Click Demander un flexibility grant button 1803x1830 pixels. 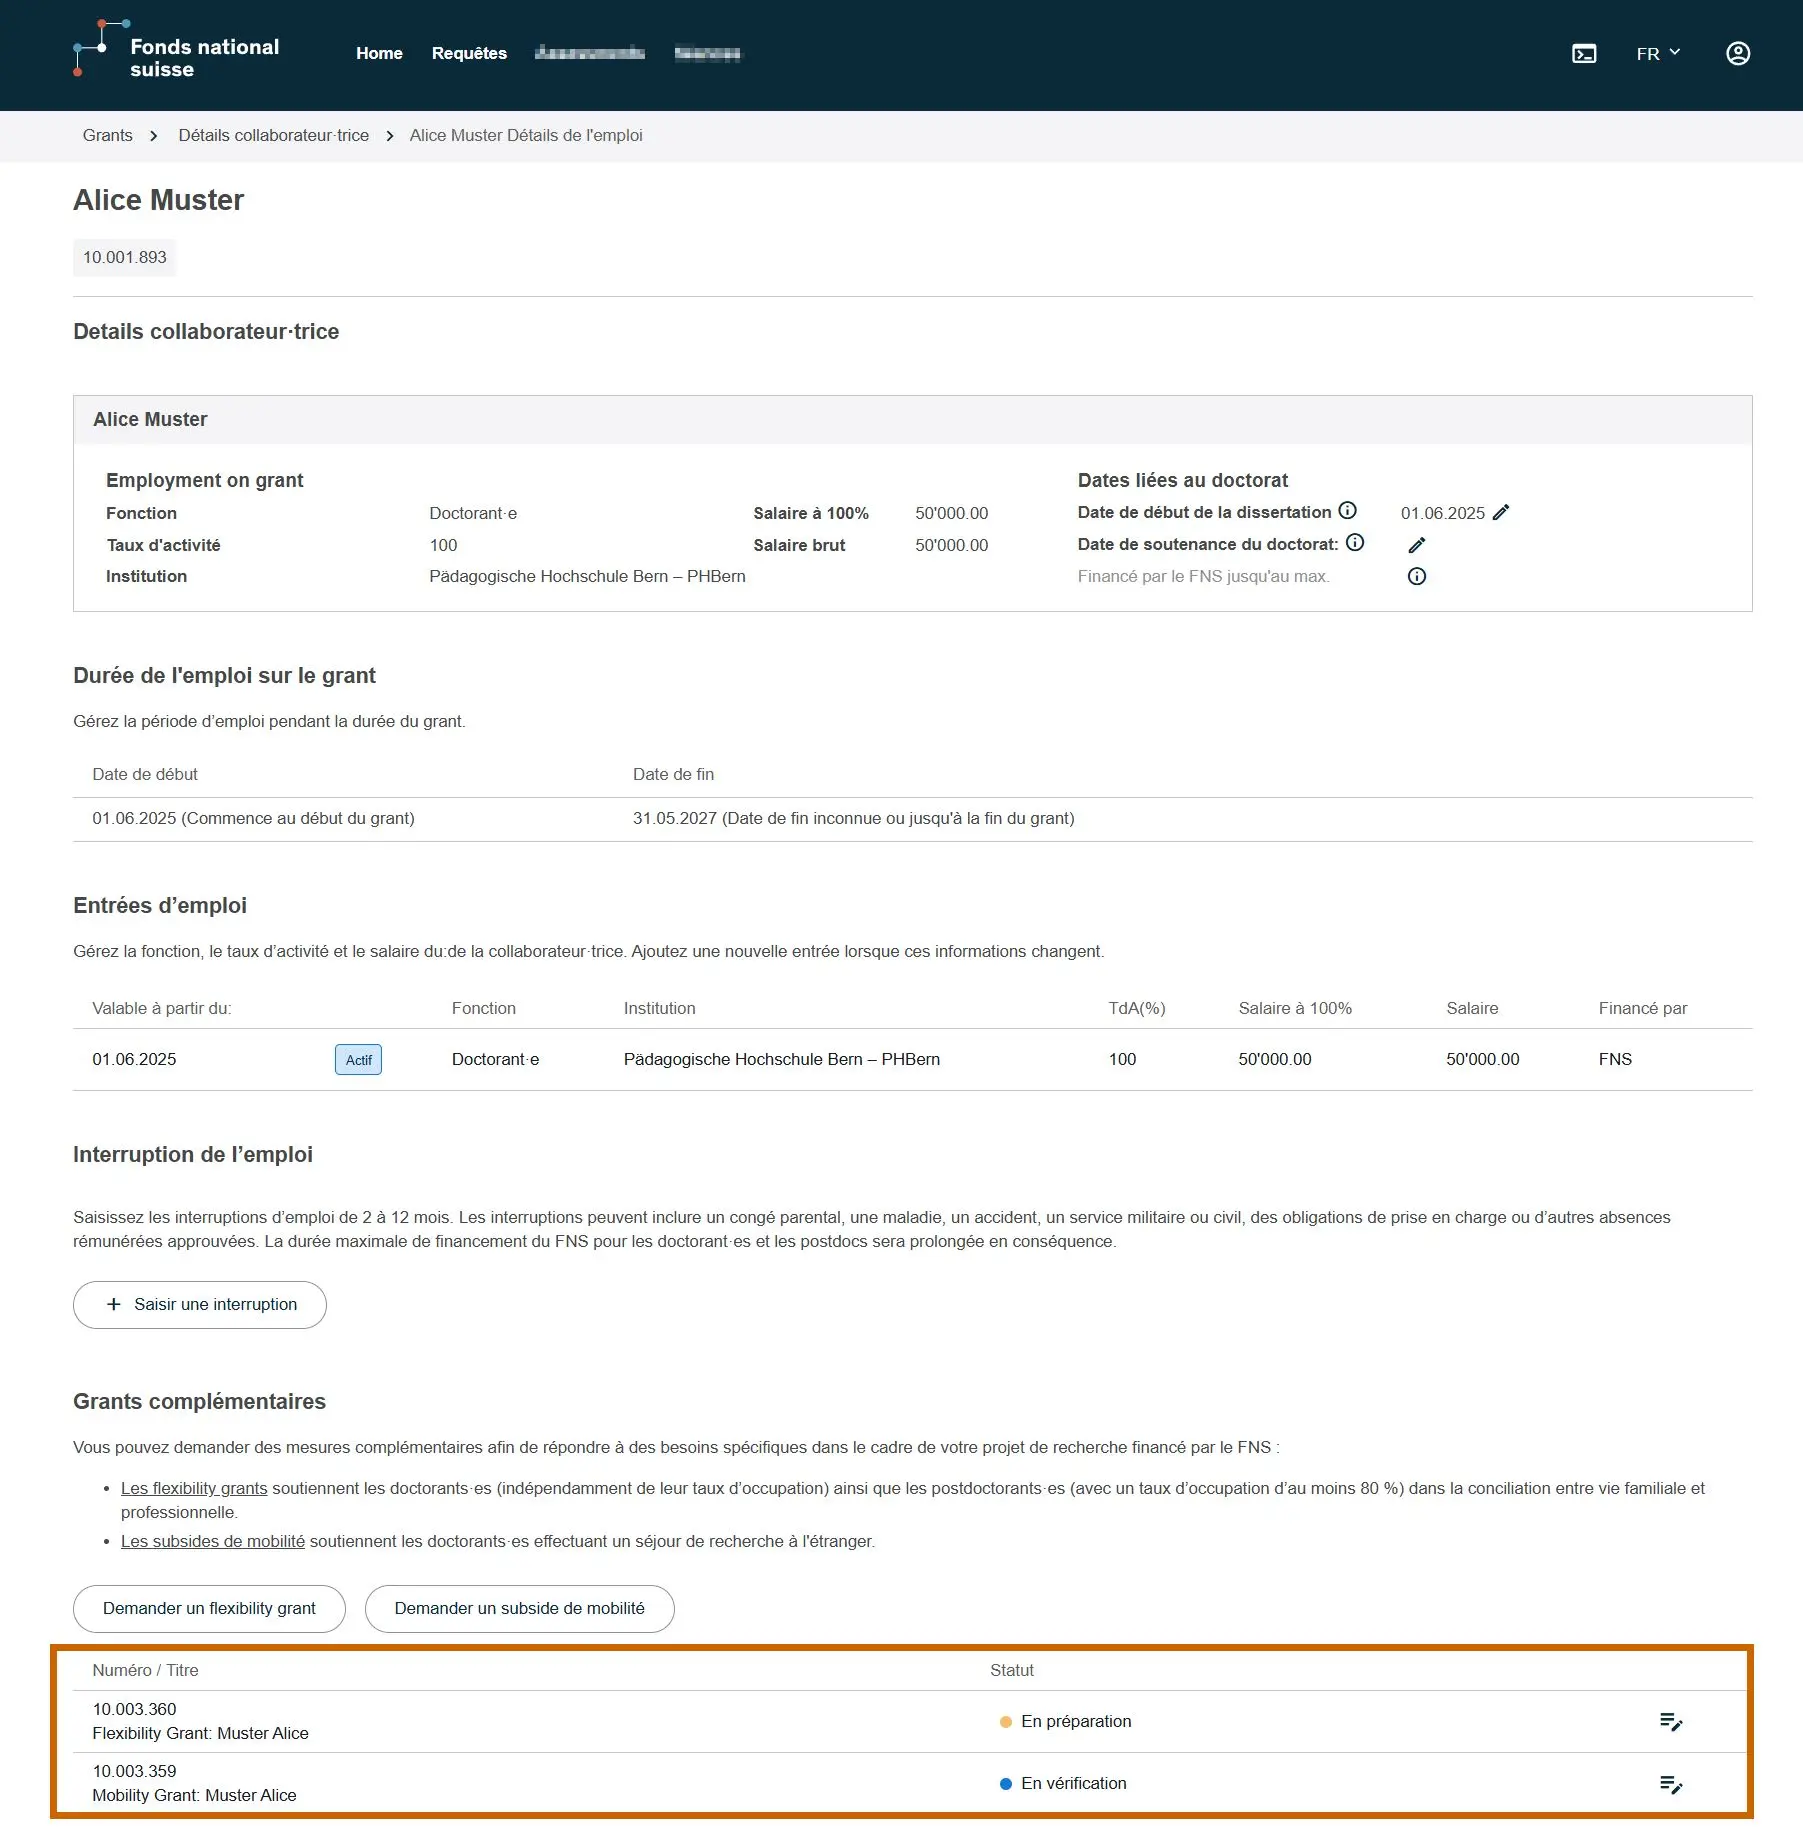tap(209, 1609)
